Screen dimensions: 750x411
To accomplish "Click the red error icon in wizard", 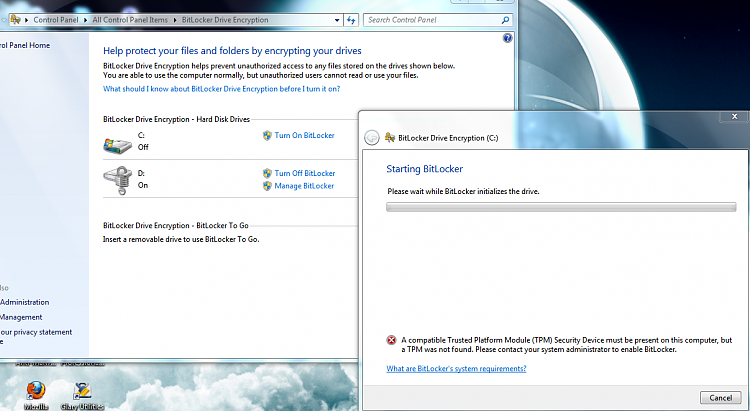I will click(391, 340).
